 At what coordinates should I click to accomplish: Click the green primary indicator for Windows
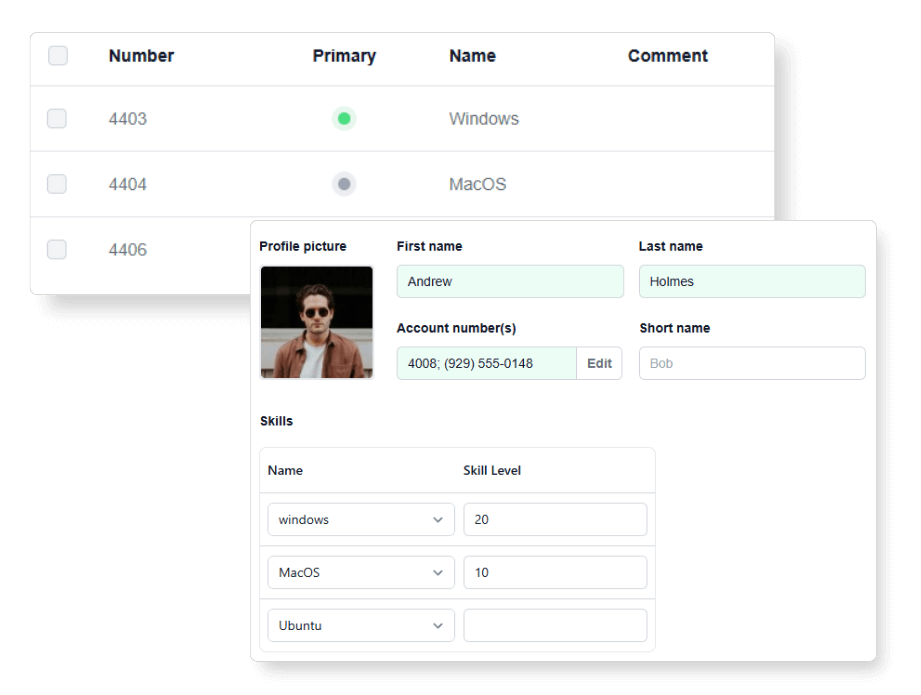[344, 118]
